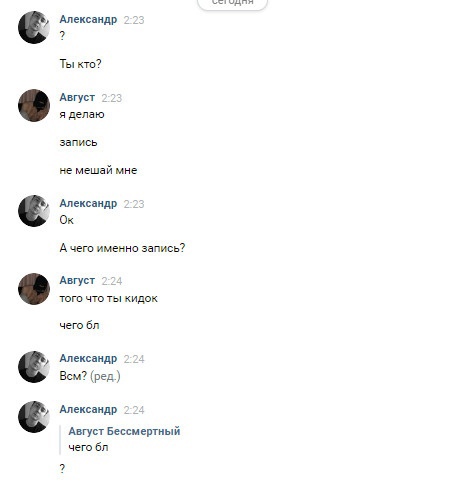
Task: Click sender name Август above "я делаю"
Action: [77, 97]
